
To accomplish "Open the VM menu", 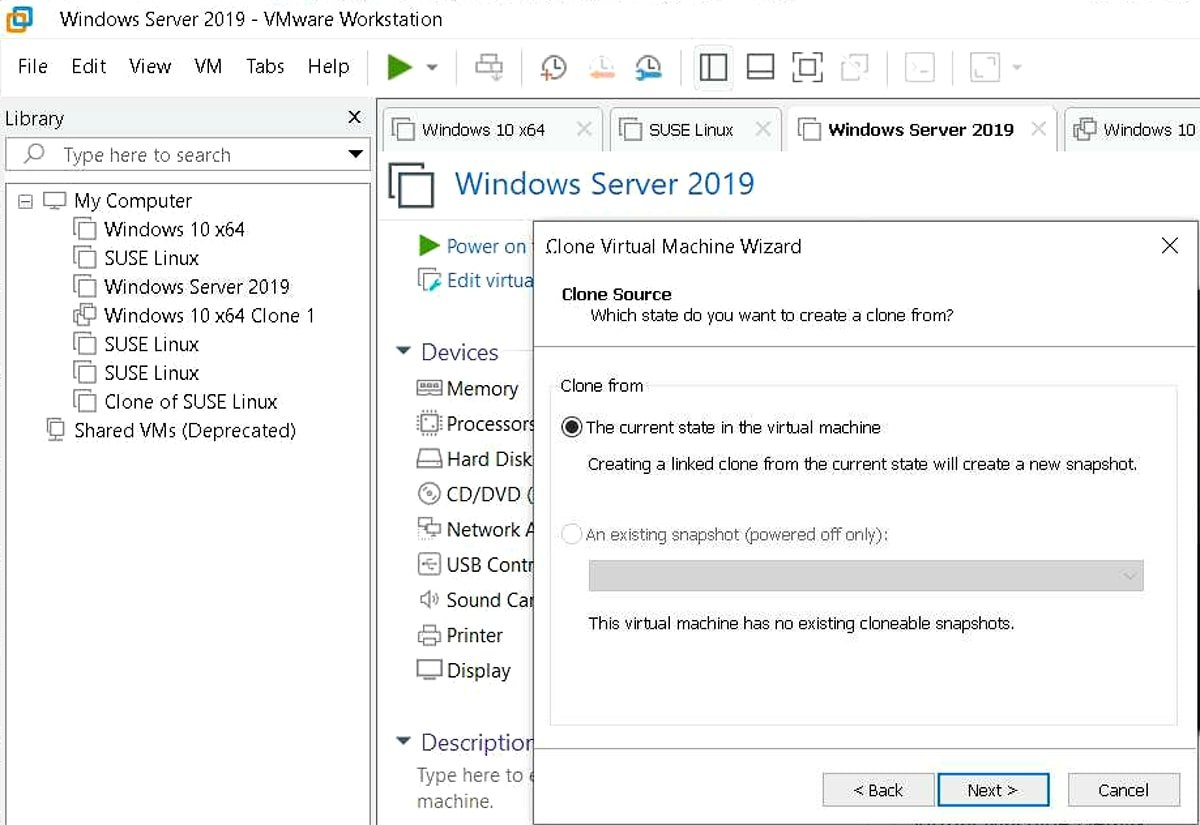I will point(208,67).
